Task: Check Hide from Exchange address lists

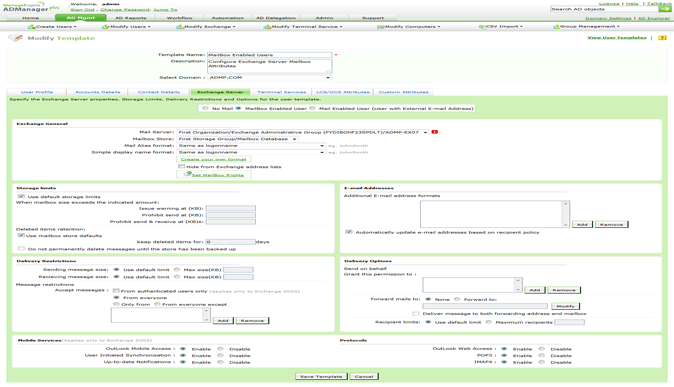Action: pos(181,166)
